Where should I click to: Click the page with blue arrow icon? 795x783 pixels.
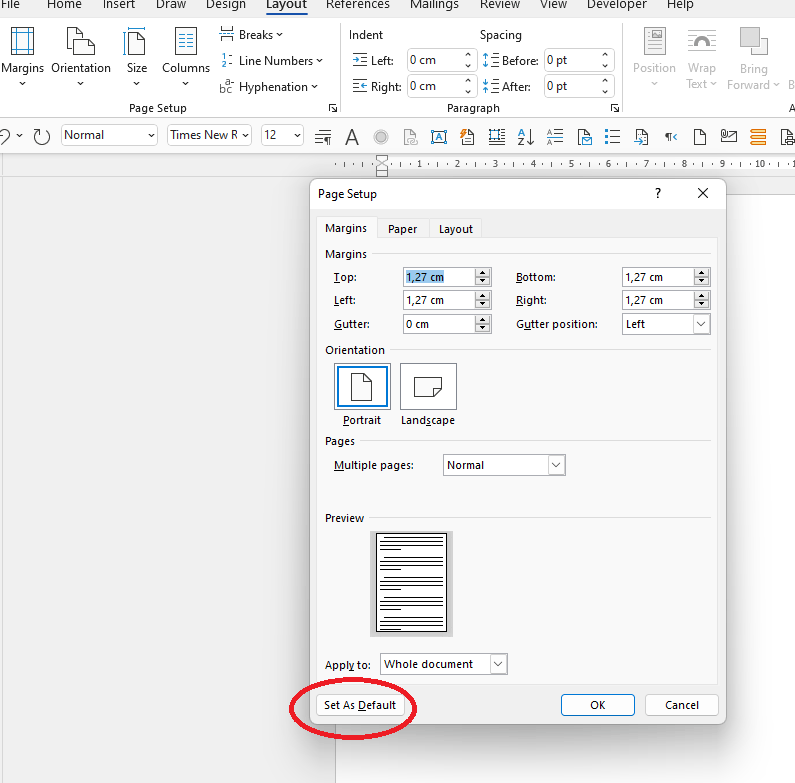pos(641,136)
